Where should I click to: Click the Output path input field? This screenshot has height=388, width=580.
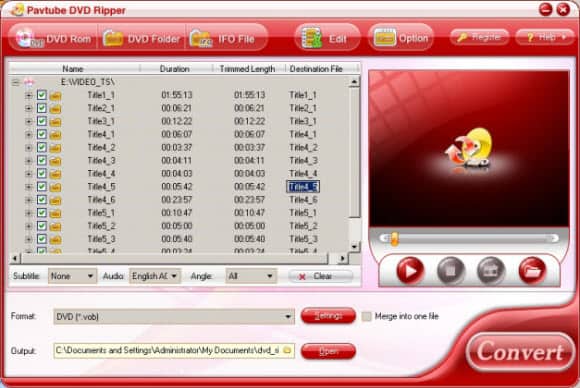pyautogui.click(x=174, y=350)
